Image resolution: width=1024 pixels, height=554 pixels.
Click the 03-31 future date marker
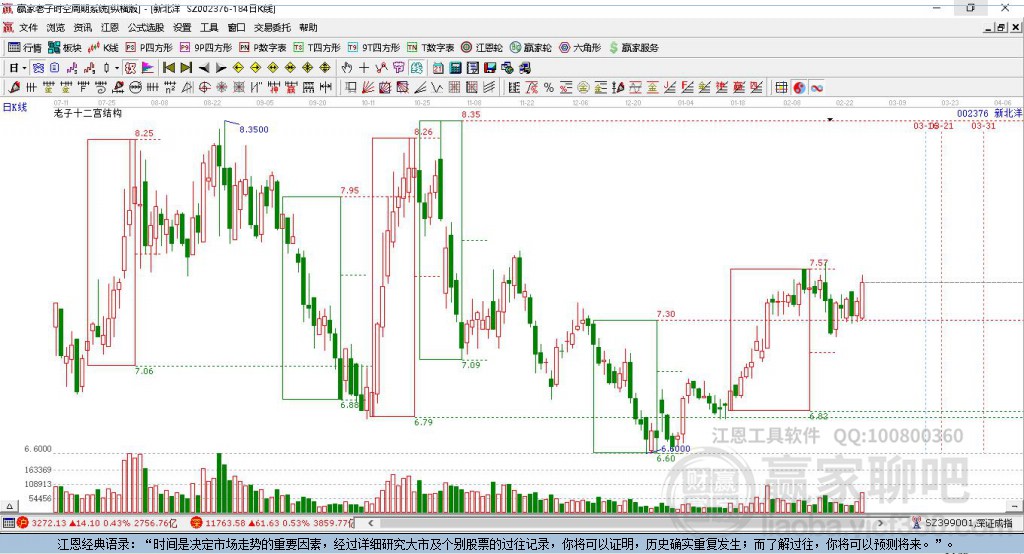(x=984, y=125)
